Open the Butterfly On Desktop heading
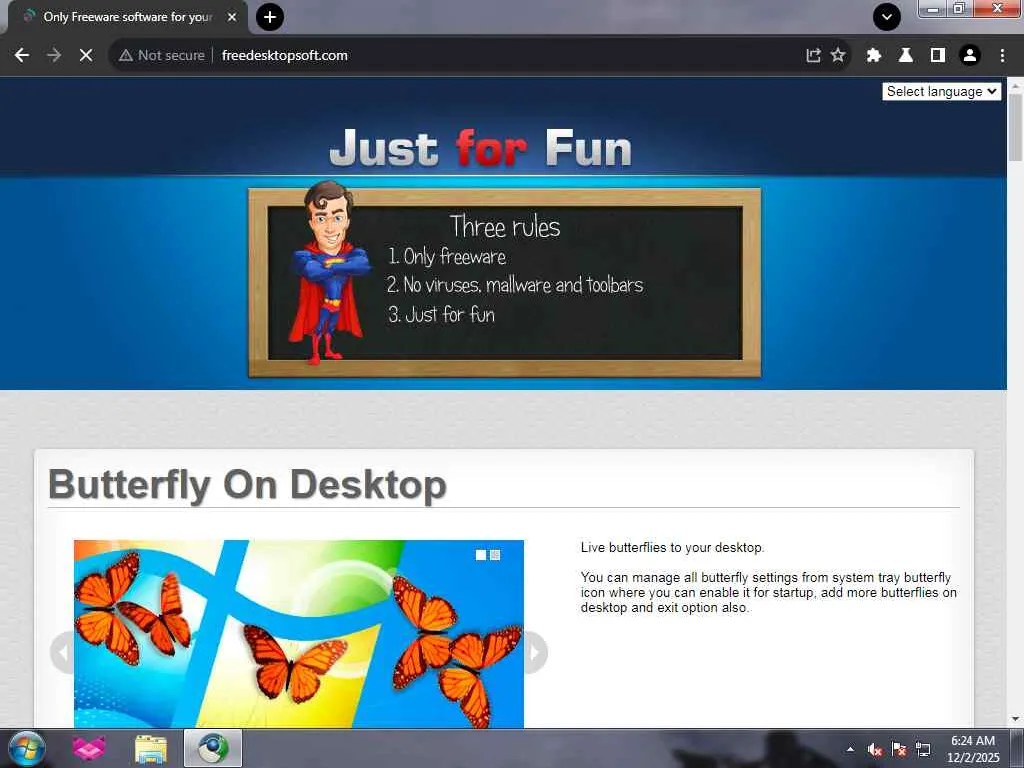The image size is (1024, 768). pyautogui.click(x=248, y=485)
